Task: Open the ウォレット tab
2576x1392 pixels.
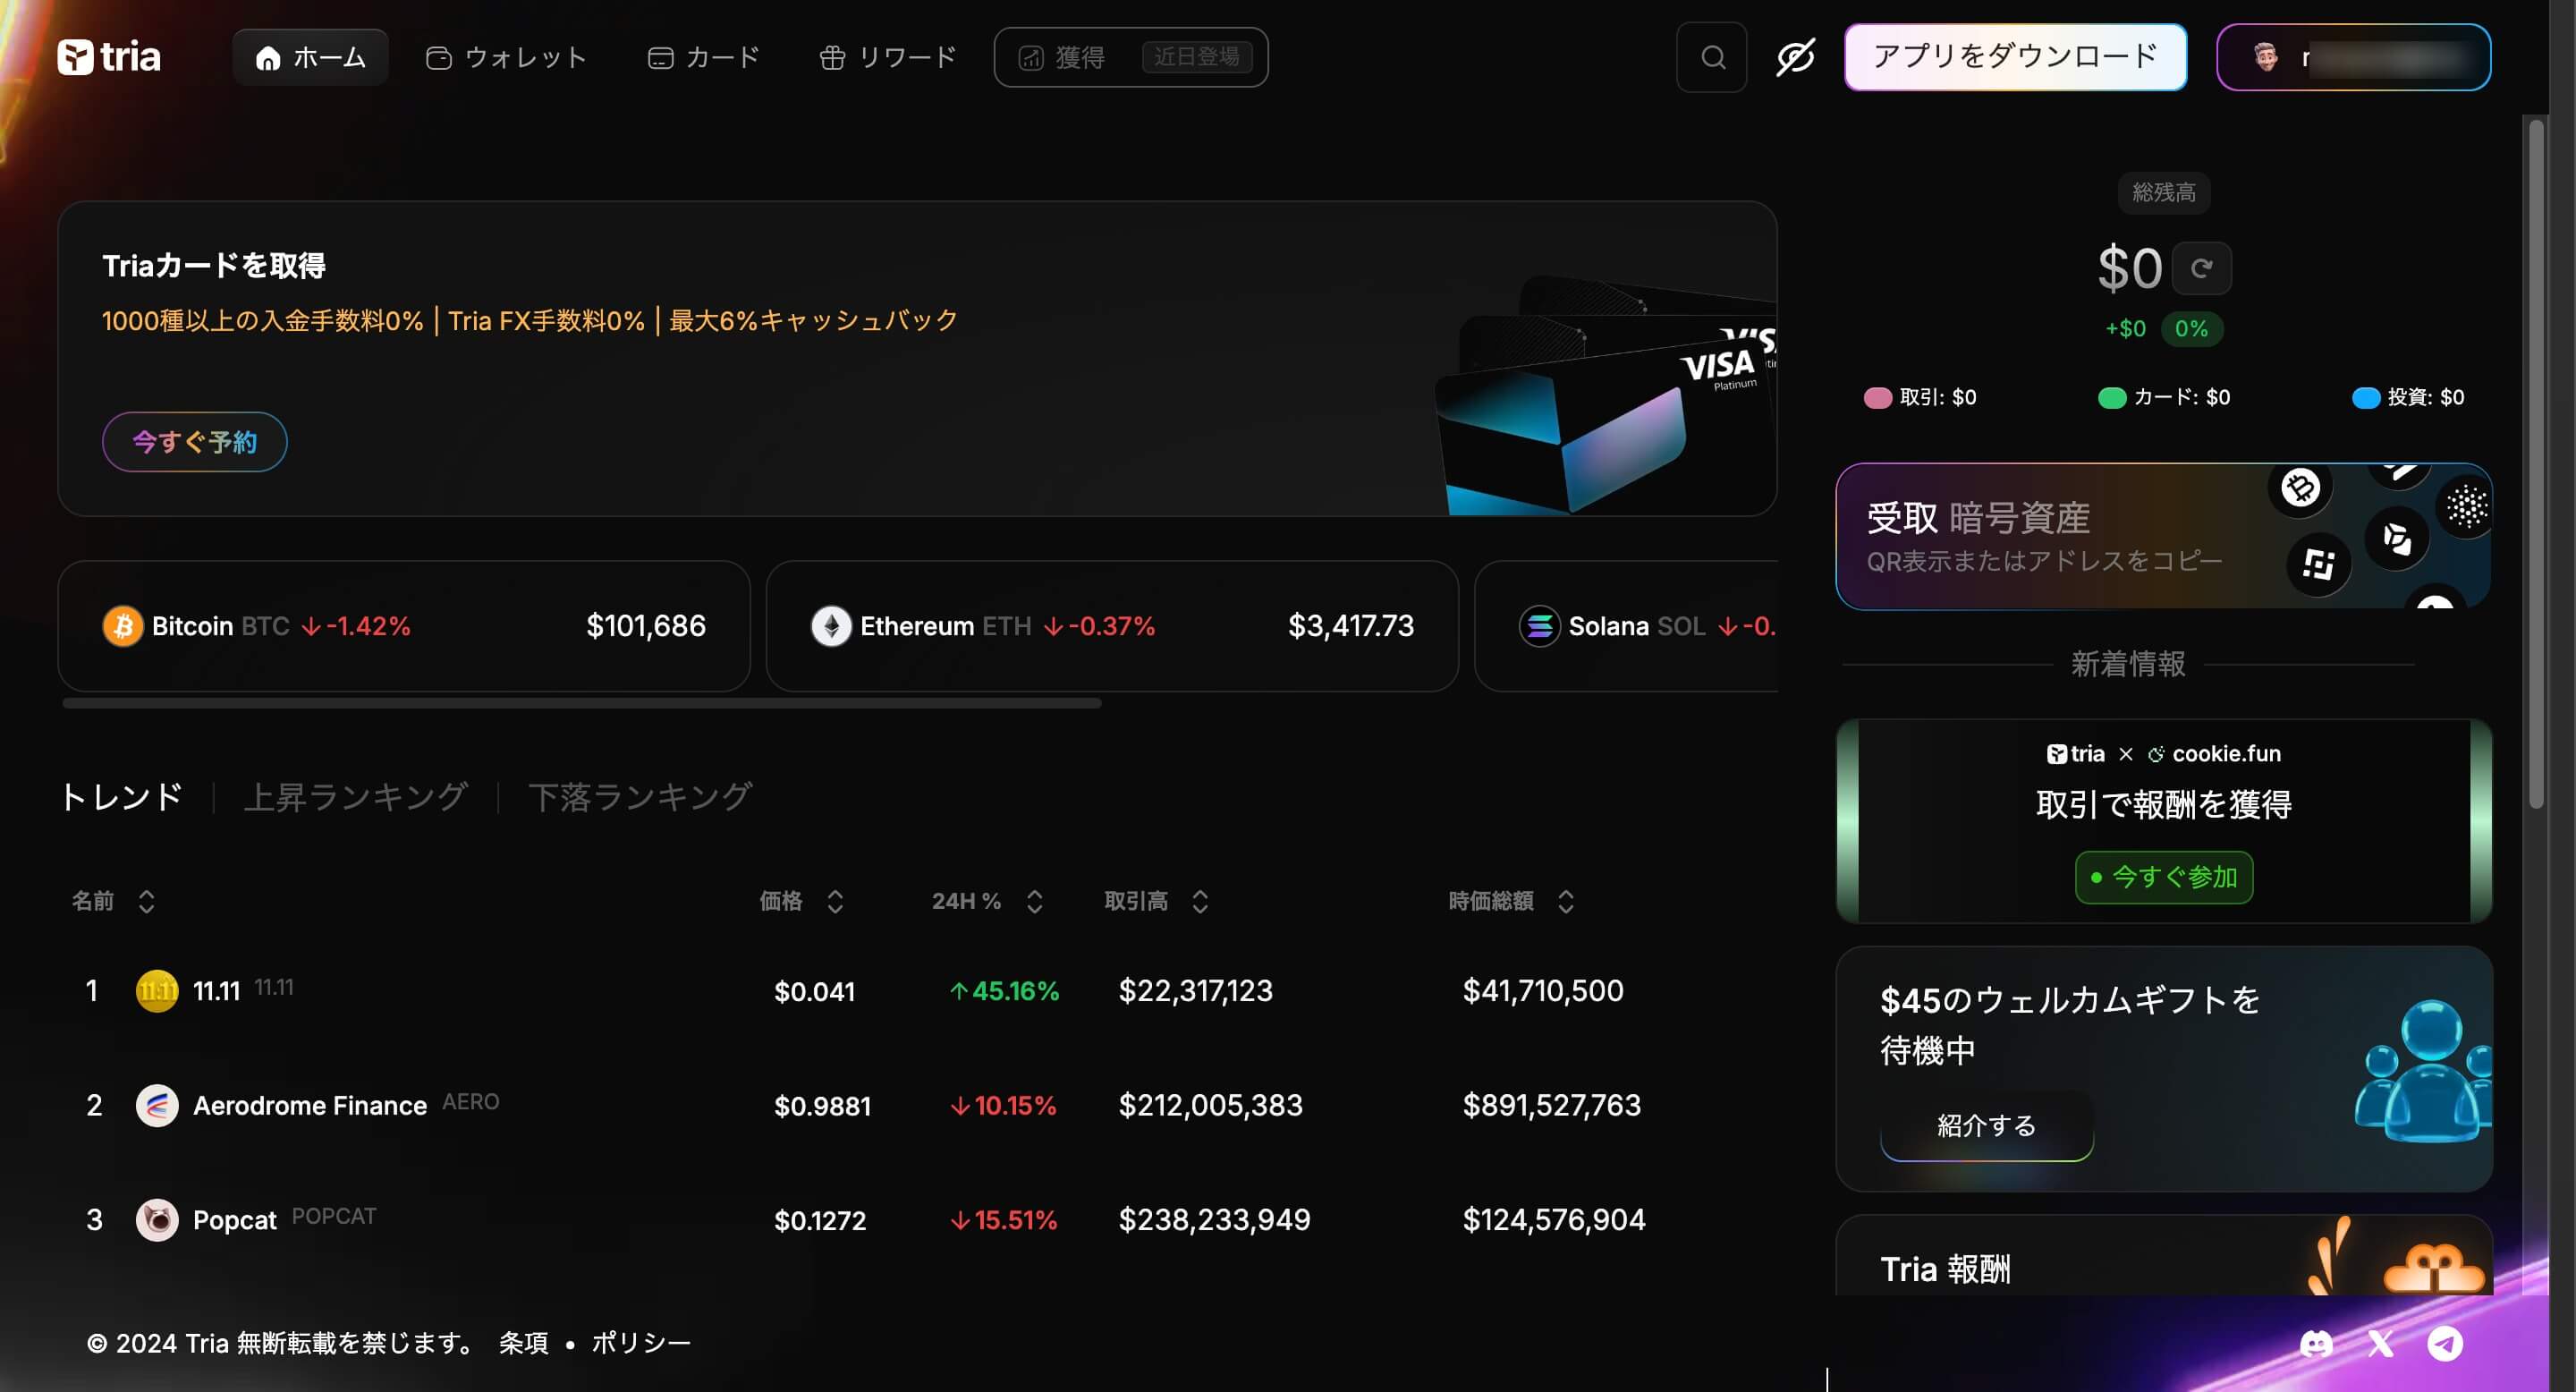Action: pos(506,57)
